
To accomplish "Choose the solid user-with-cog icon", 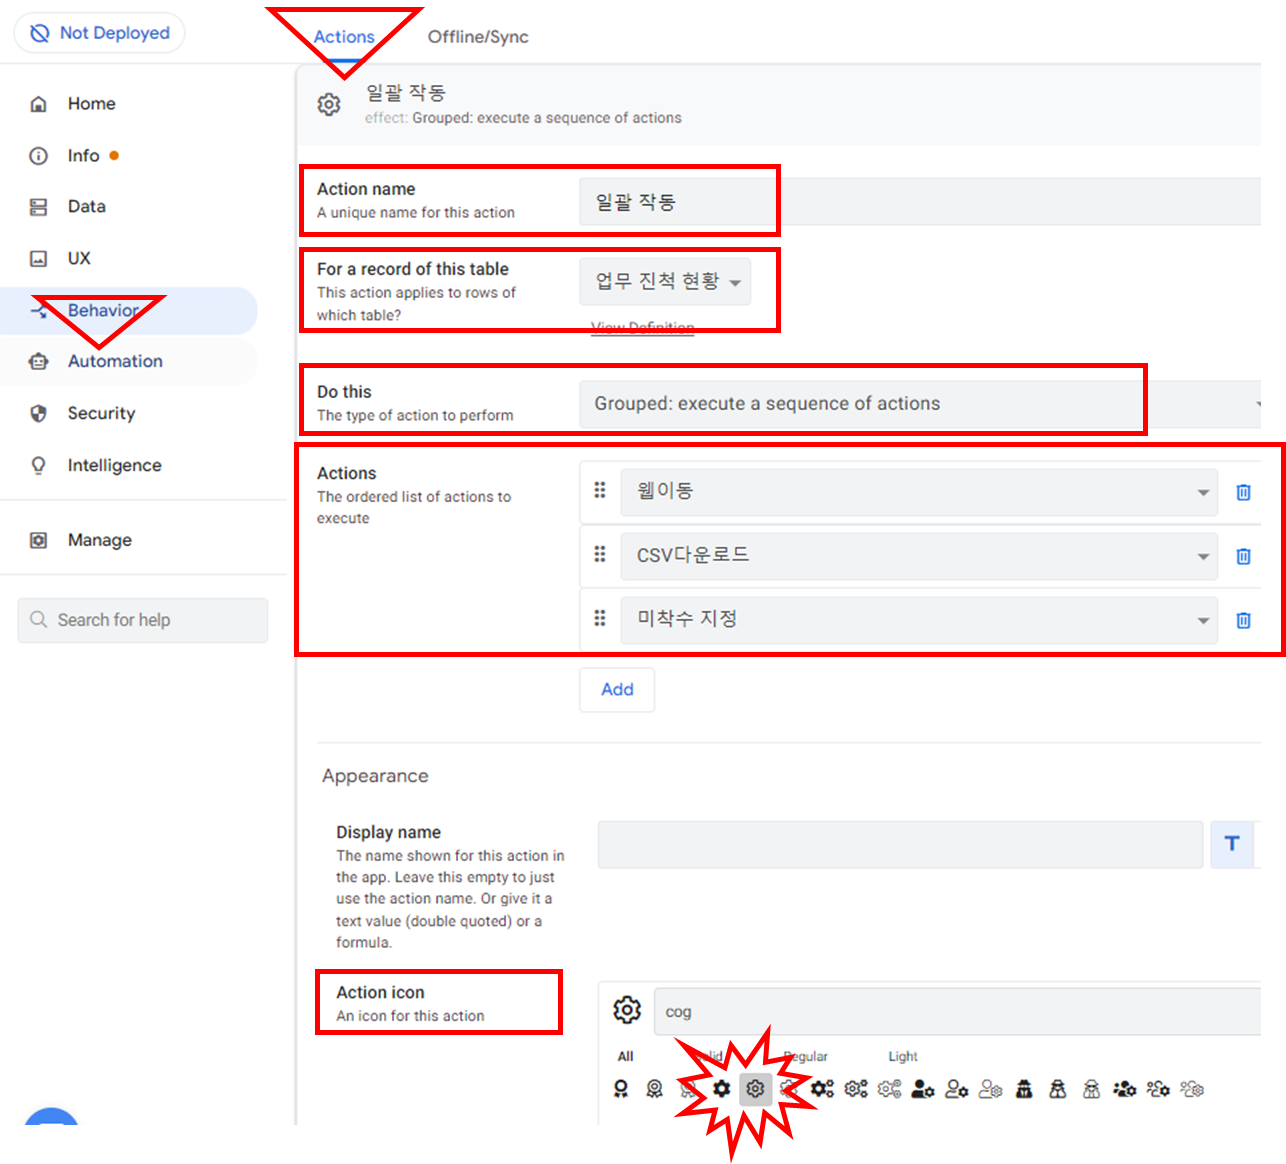I will (x=923, y=1089).
